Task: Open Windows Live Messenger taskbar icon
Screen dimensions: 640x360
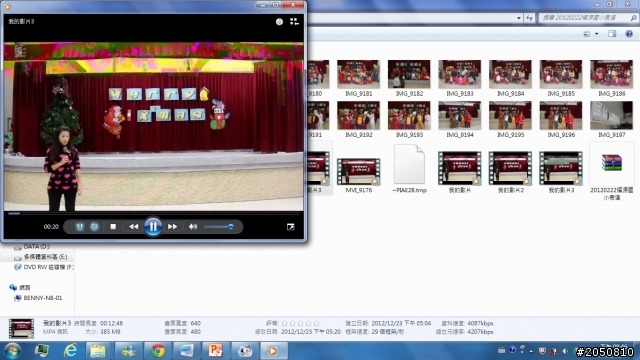Action: [128, 351]
